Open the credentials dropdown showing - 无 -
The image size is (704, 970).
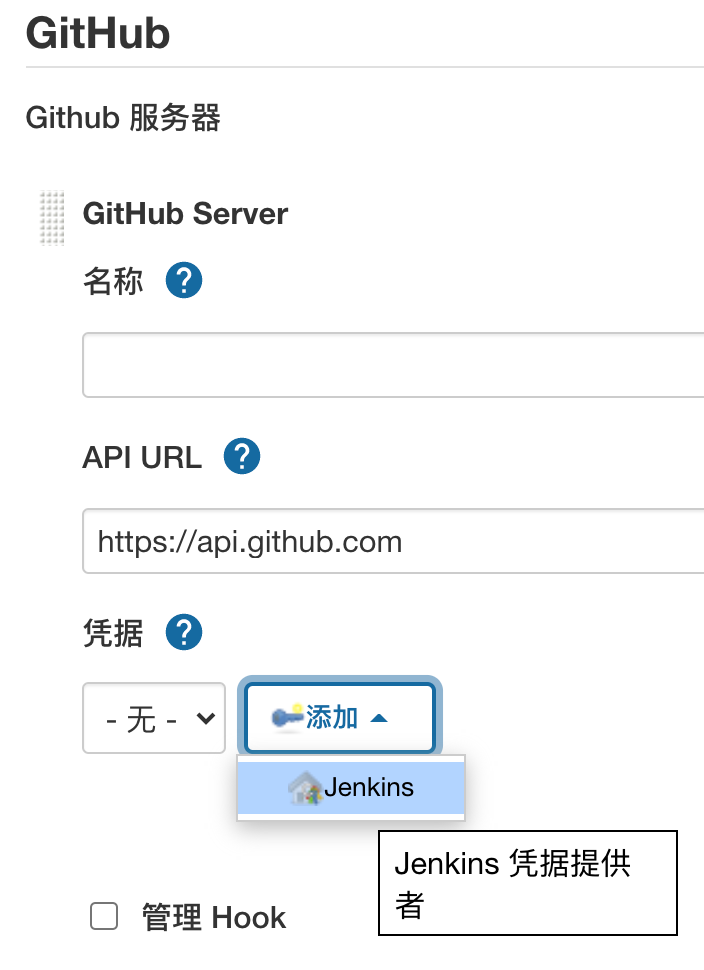pyautogui.click(x=153, y=717)
